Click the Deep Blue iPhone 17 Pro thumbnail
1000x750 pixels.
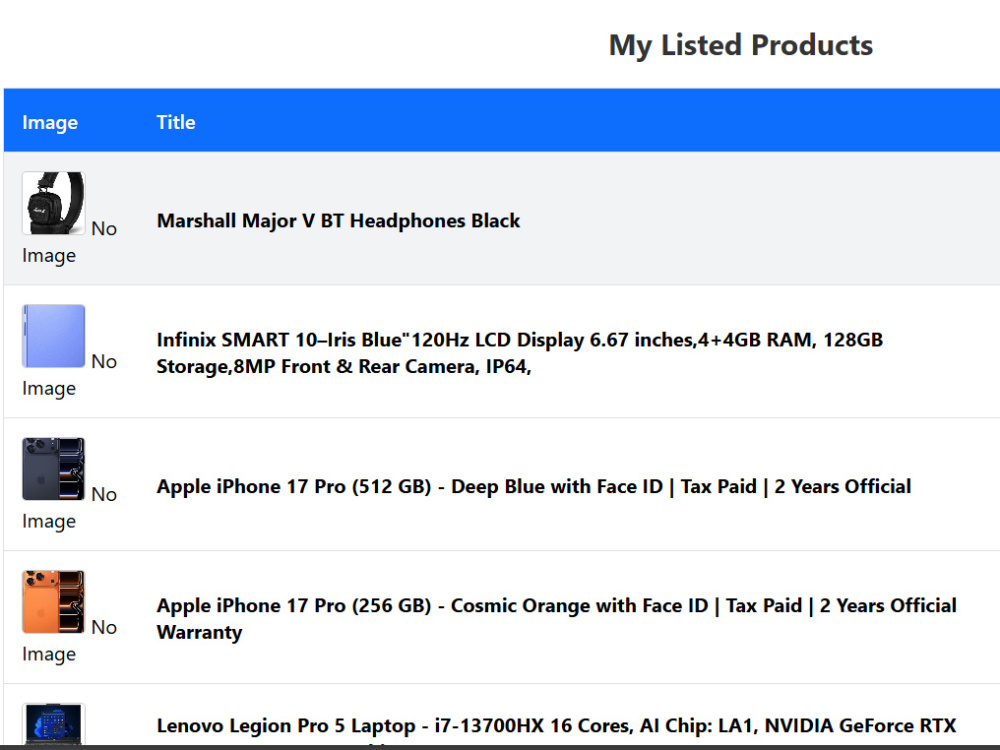(x=54, y=469)
